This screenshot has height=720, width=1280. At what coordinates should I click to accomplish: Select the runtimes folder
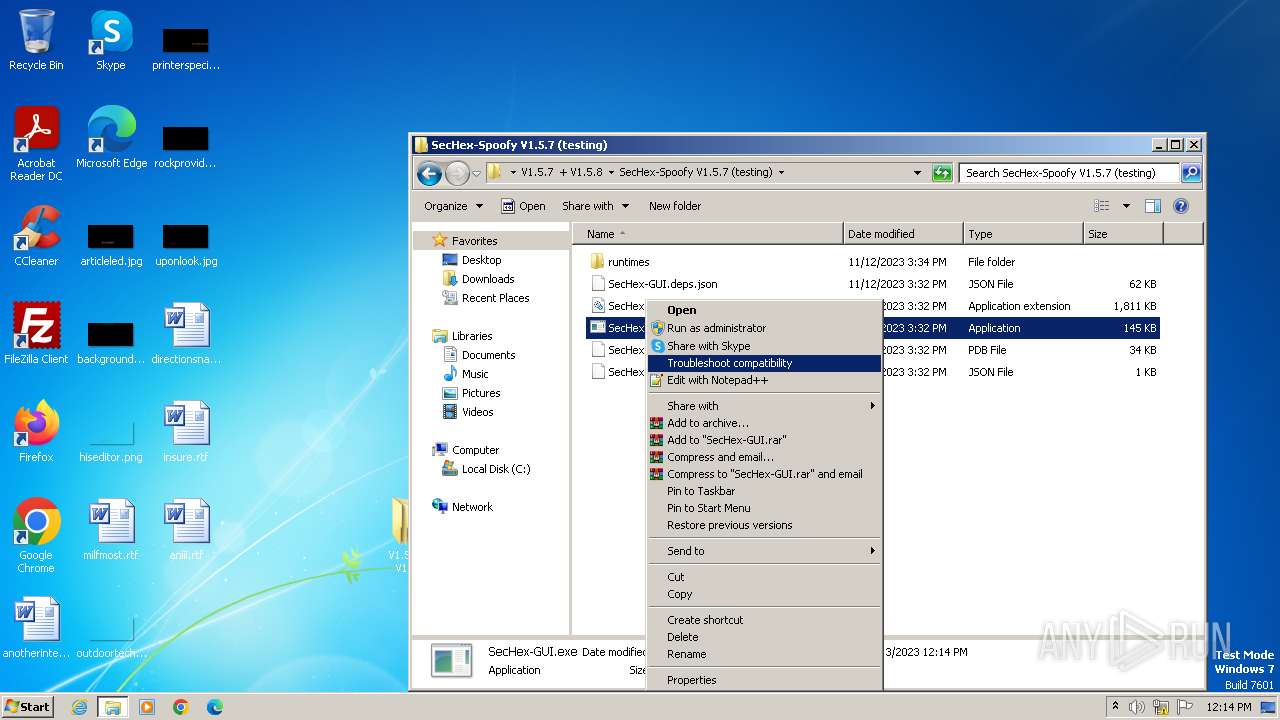tap(628, 262)
